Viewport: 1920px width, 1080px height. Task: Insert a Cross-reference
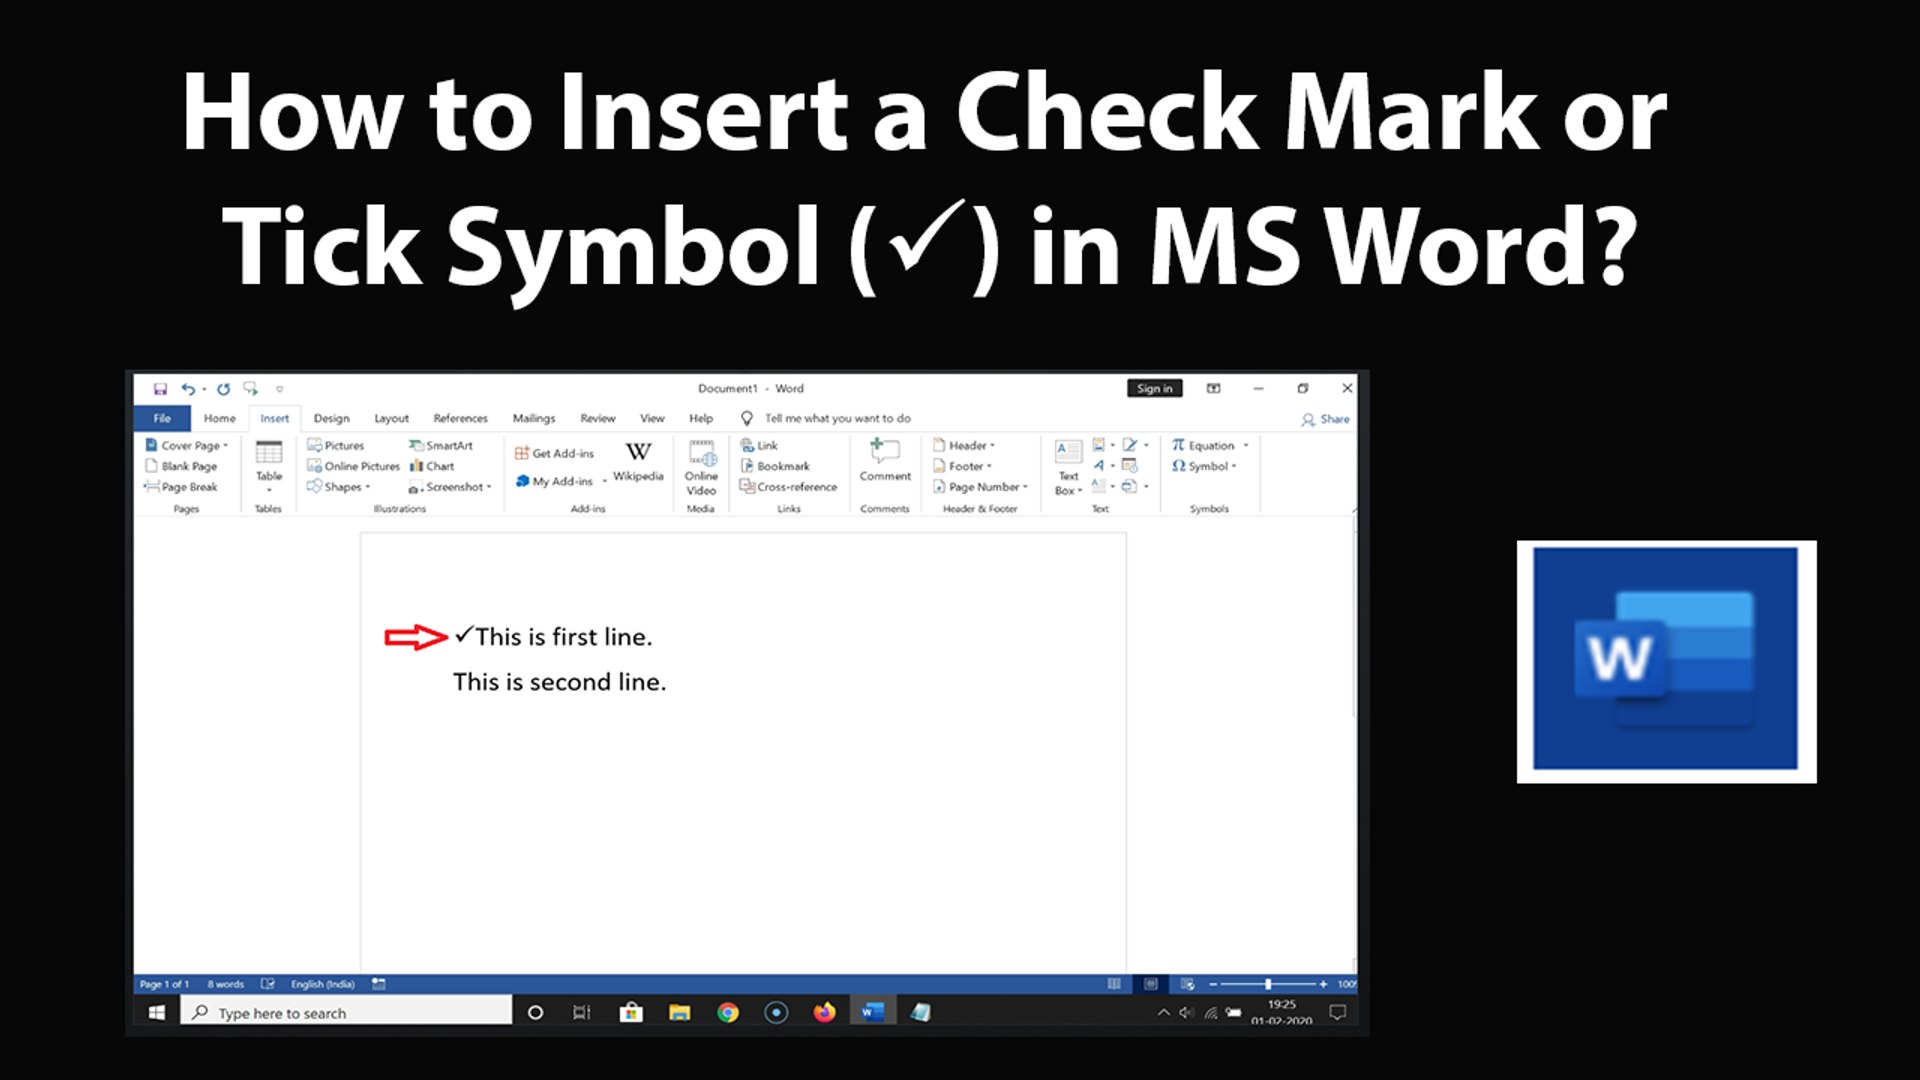click(791, 487)
